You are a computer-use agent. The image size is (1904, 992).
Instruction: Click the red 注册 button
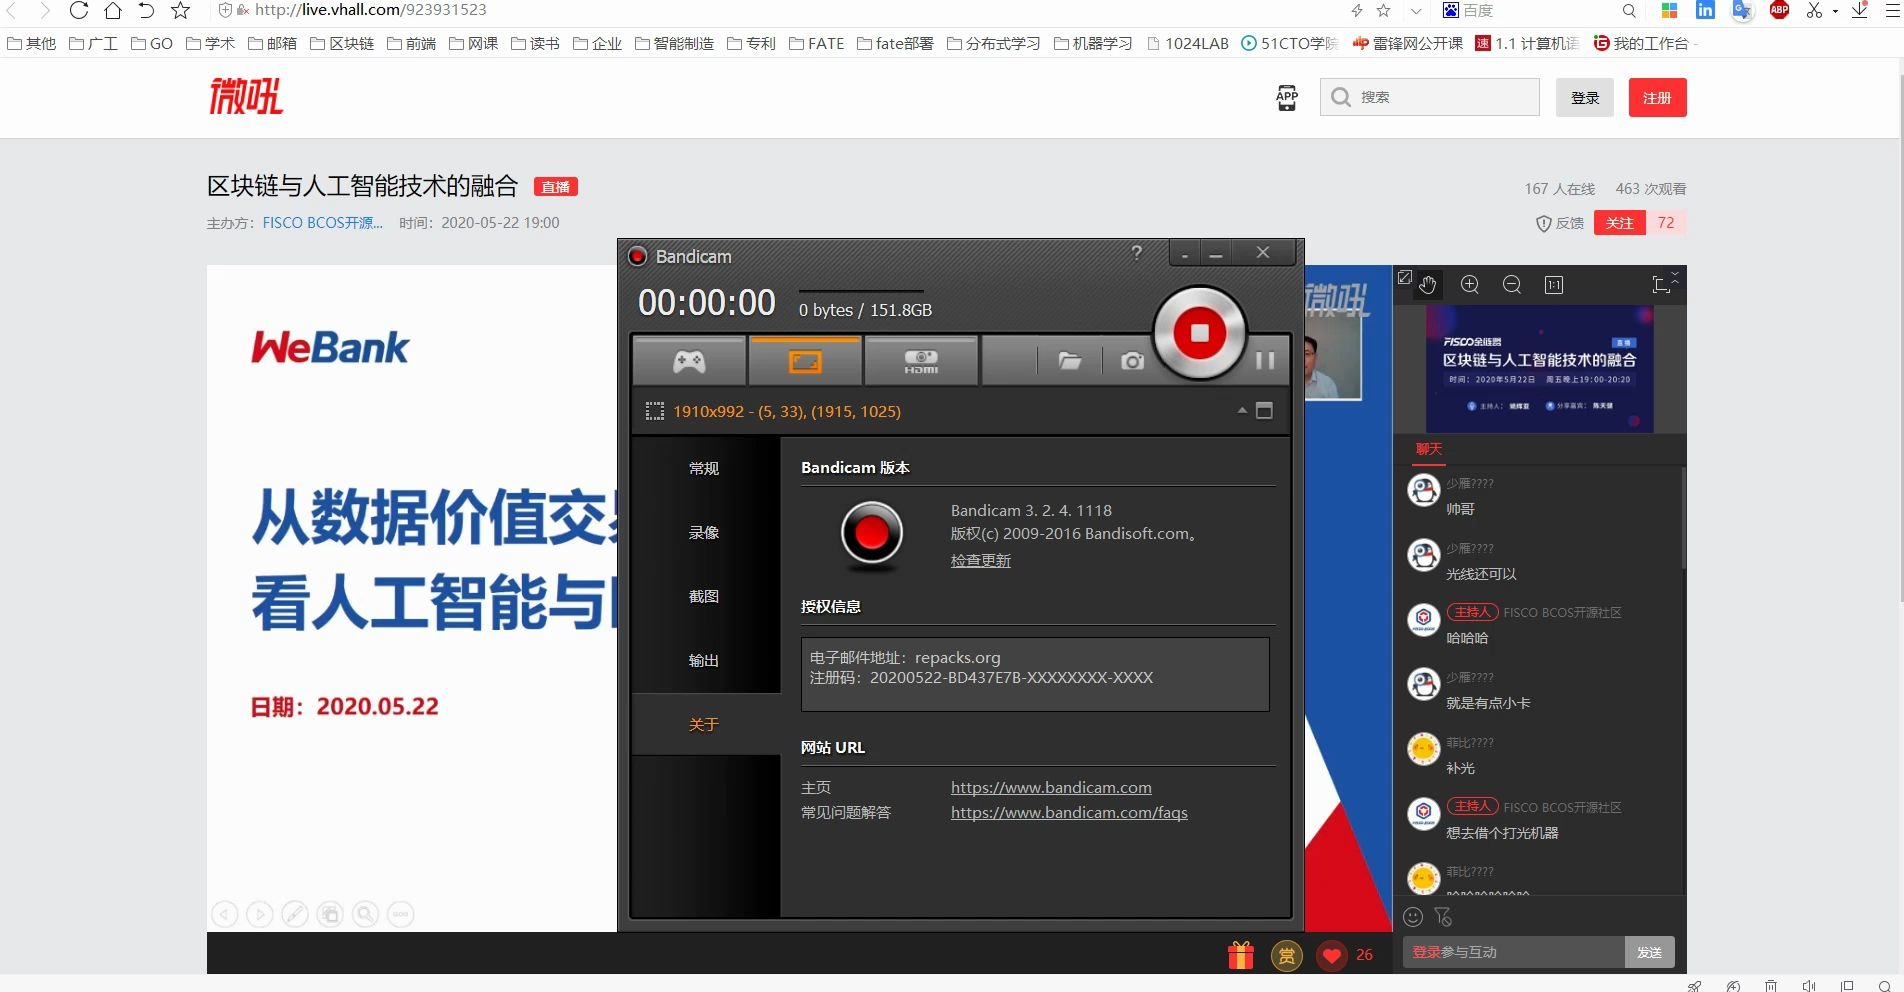1657,97
